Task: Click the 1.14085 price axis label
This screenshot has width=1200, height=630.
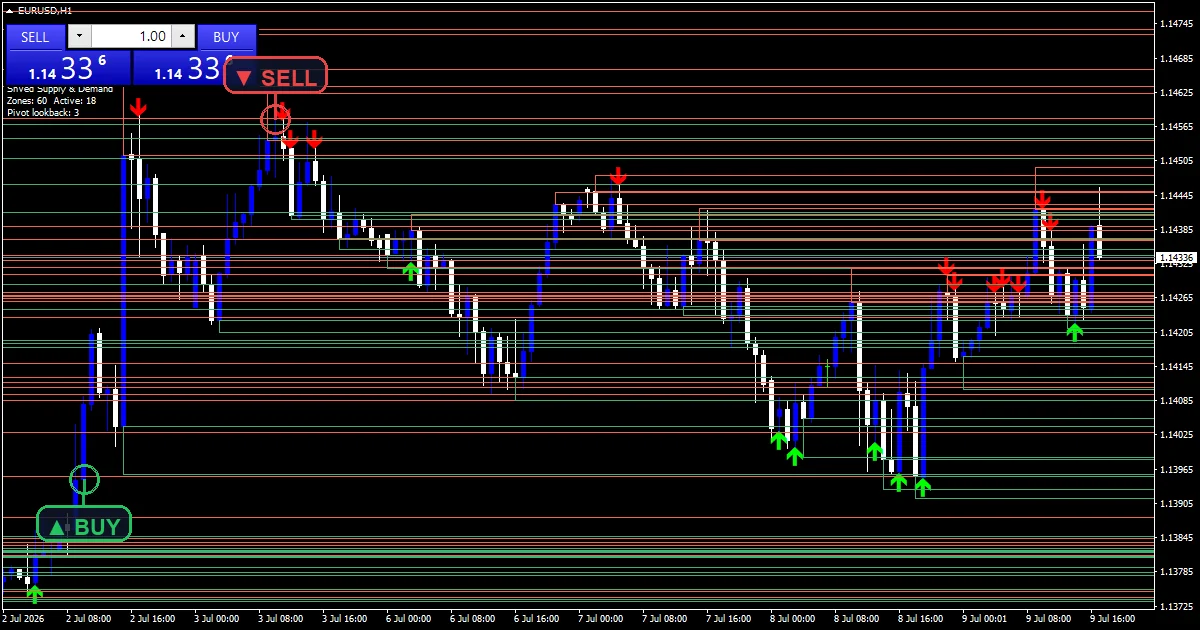Action: coord(1175,401)
